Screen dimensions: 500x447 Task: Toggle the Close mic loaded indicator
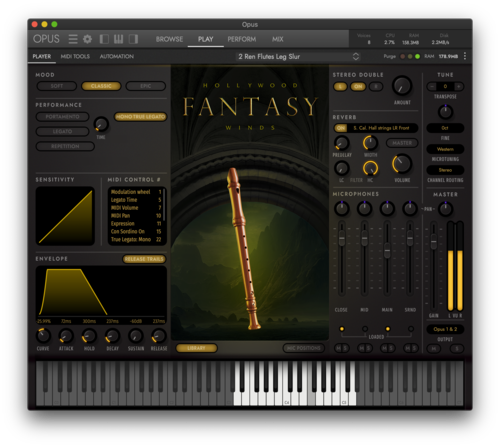click(342, 329)
